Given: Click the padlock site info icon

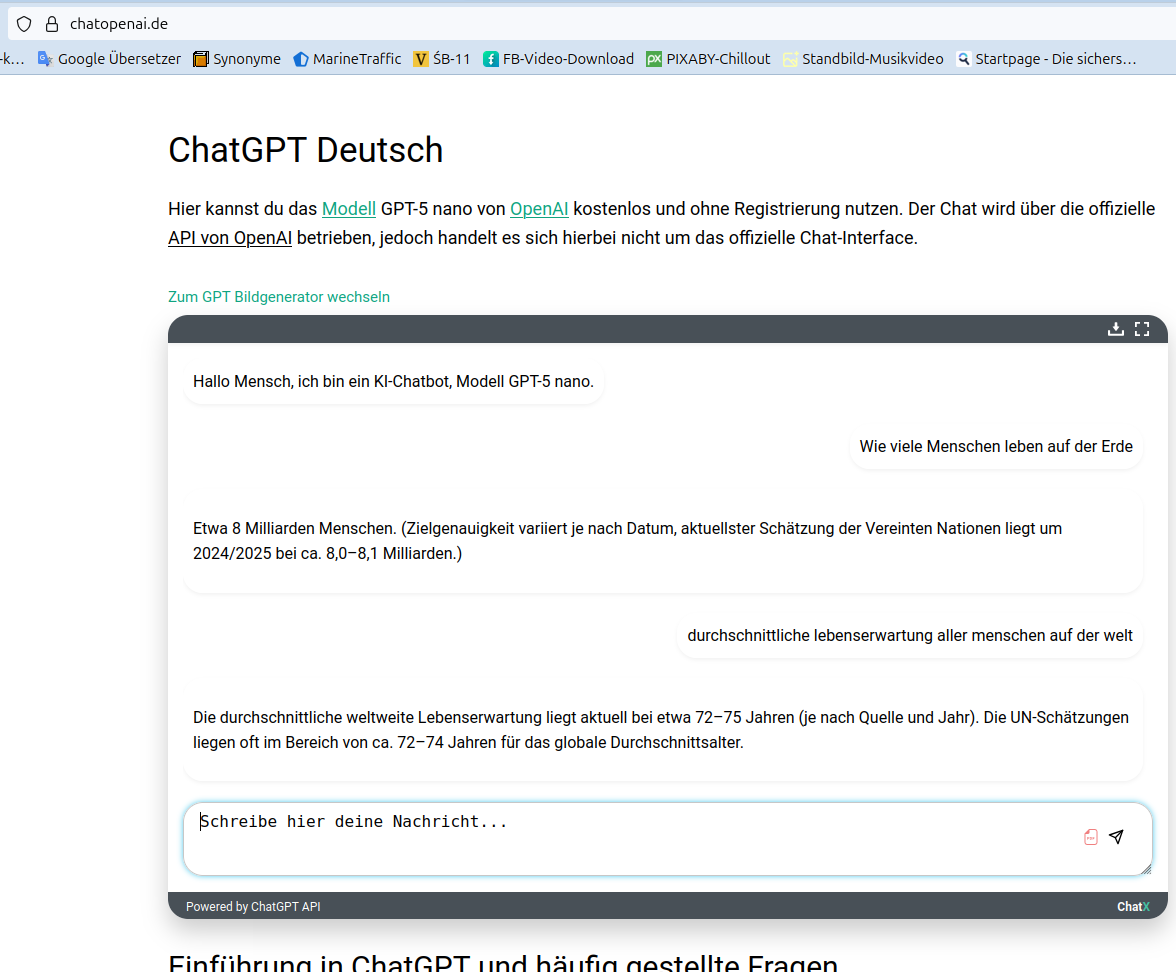Looking at the screenshot, I should [52, 24].
